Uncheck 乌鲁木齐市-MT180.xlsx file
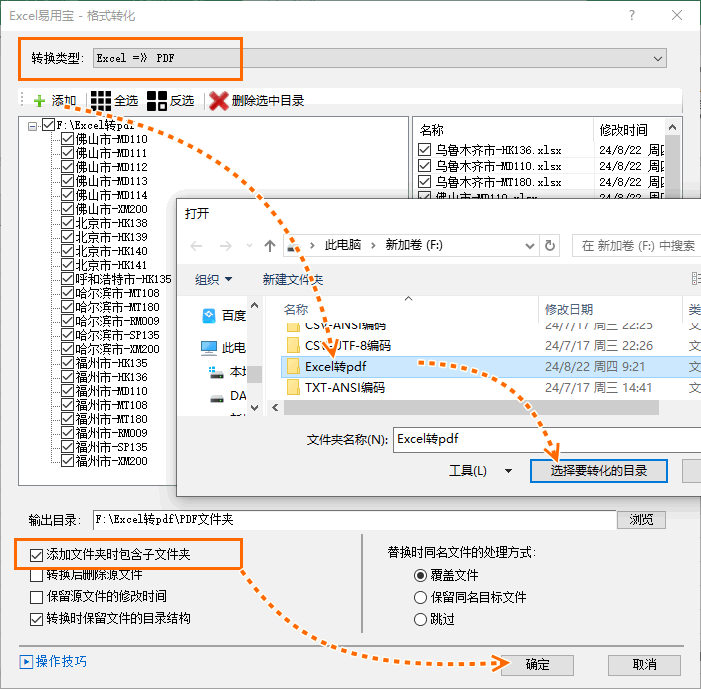The width and height of the screenshot is (701, 689). pyautogui.click(x=424, y=182)
